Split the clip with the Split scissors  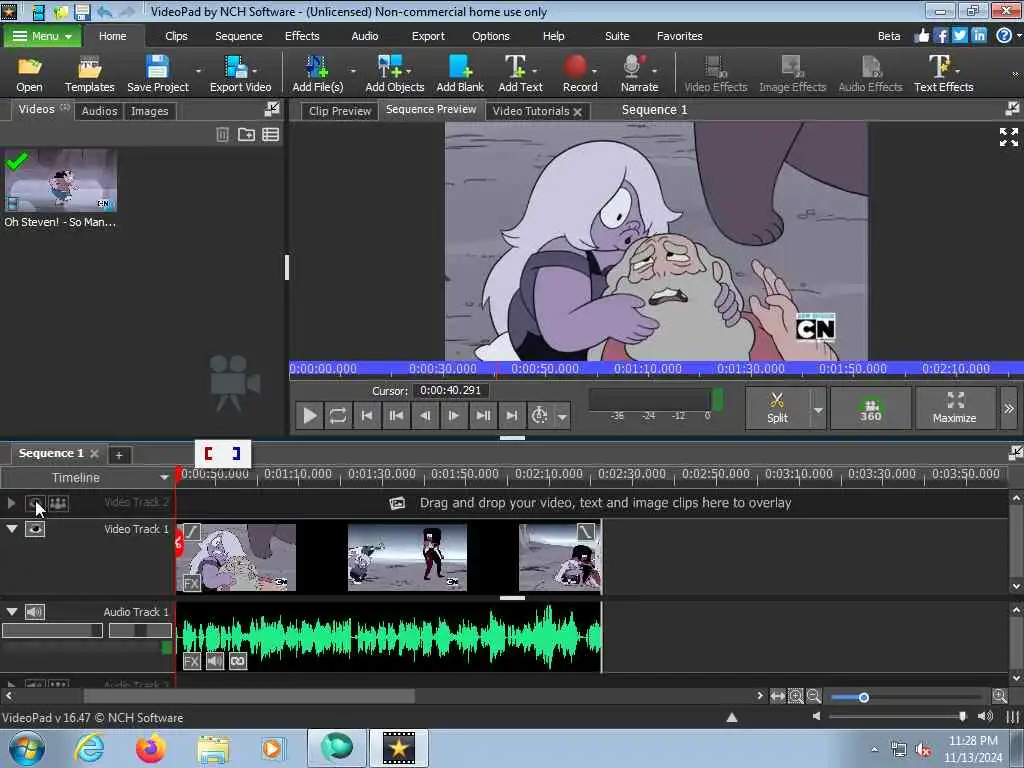[x=777, y=408]
